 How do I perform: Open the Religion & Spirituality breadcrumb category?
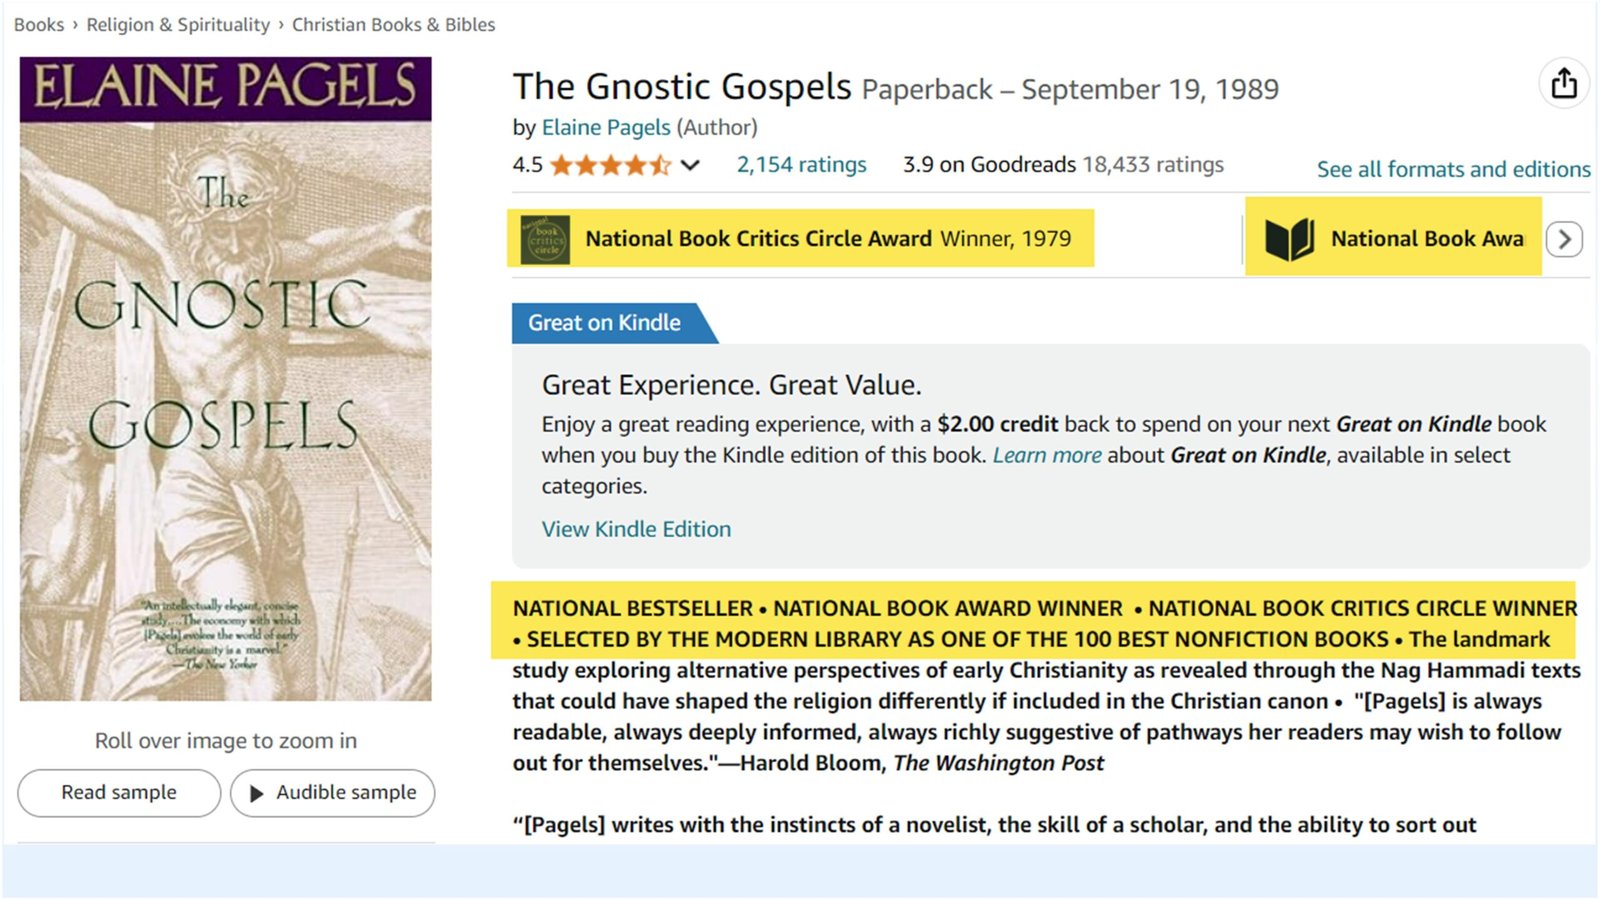click(177, 24)
